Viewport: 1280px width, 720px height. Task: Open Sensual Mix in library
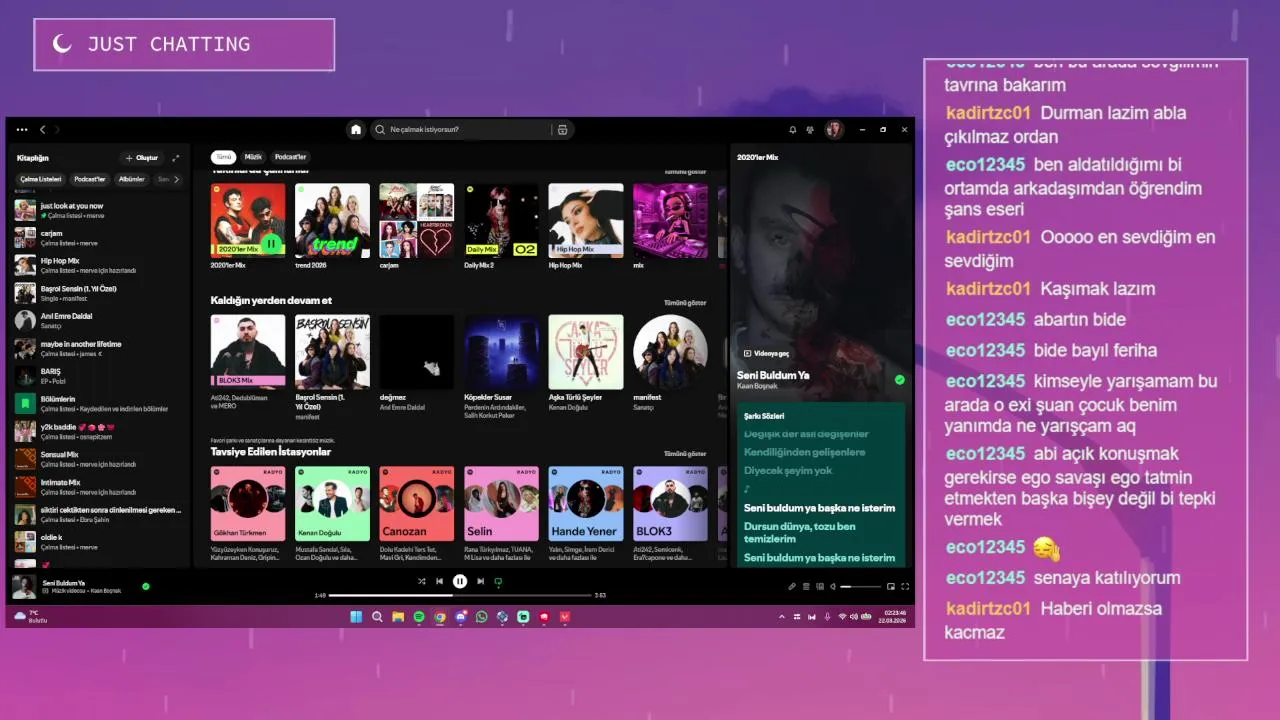click(98, 459)
